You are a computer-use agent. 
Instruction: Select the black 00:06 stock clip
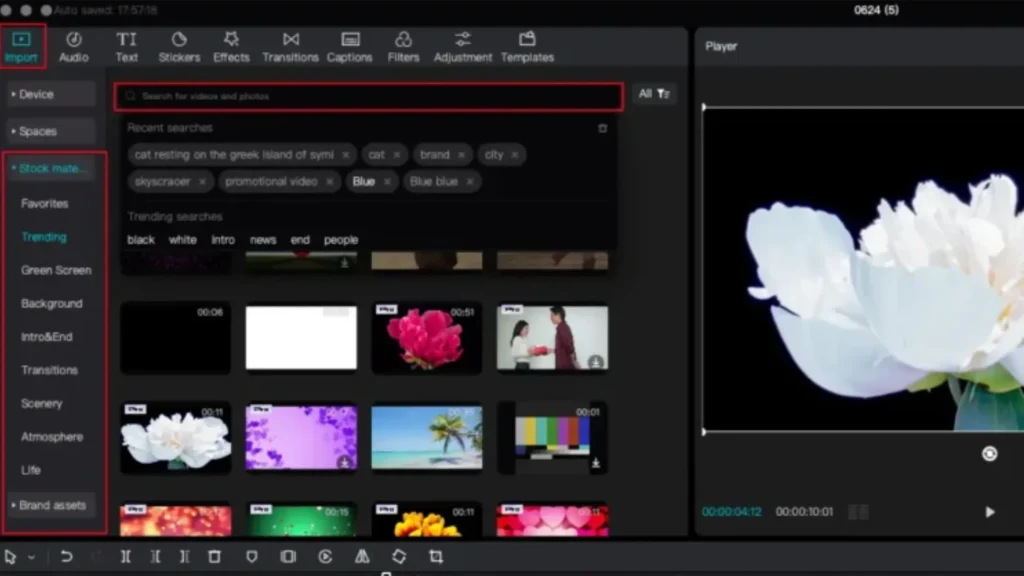point(176,338)
